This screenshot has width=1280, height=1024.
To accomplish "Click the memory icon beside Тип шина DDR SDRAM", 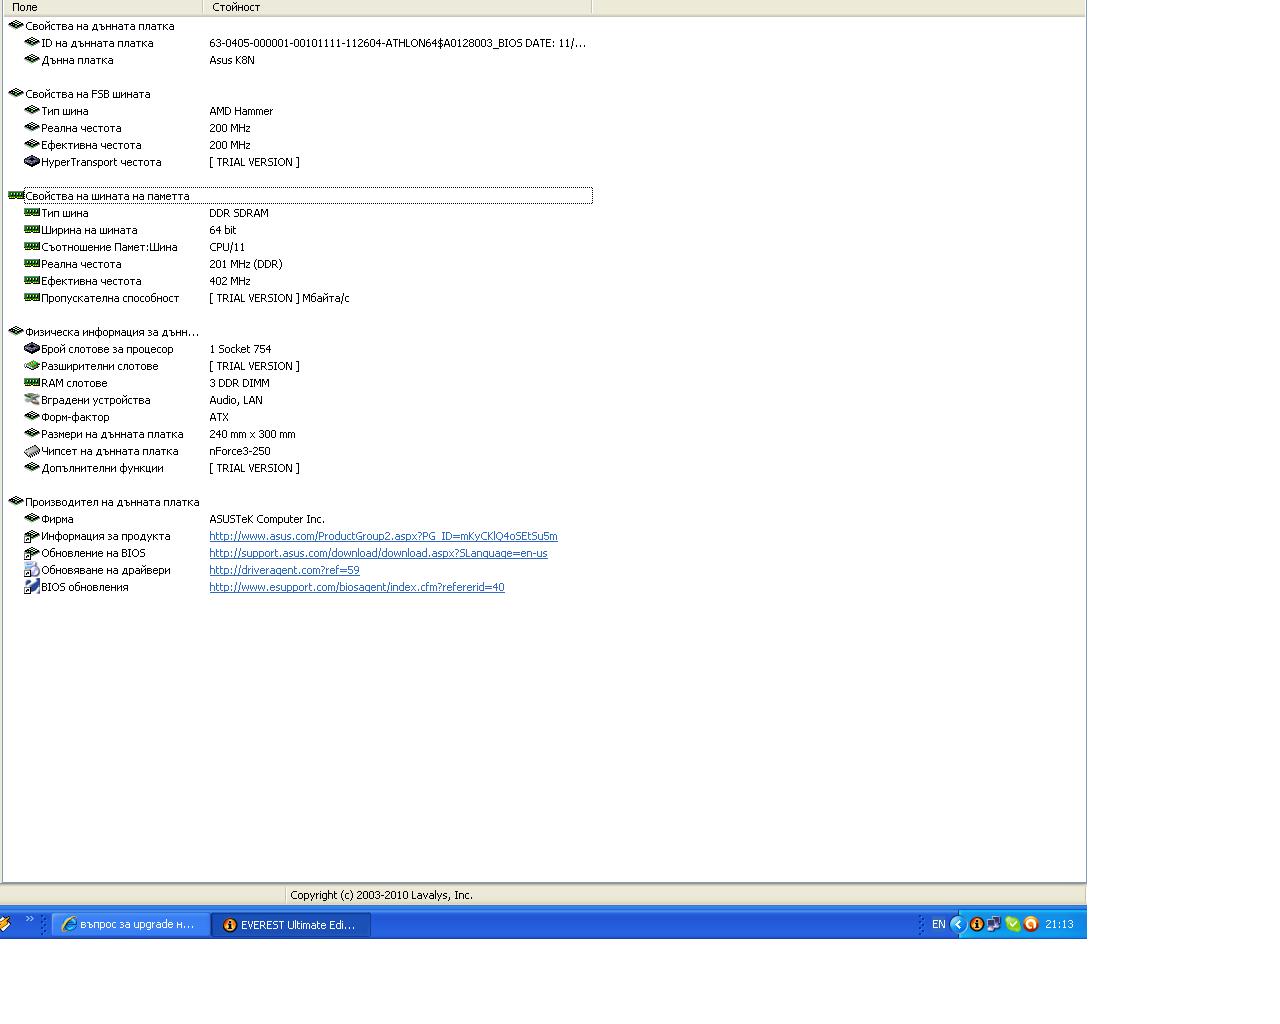I will (x=32, y=213).
